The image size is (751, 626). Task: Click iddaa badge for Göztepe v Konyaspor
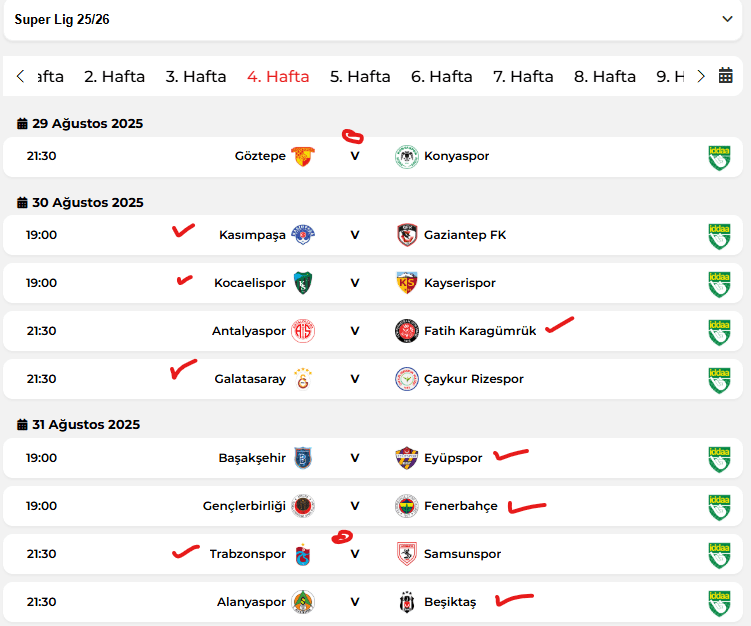point(719,158)
